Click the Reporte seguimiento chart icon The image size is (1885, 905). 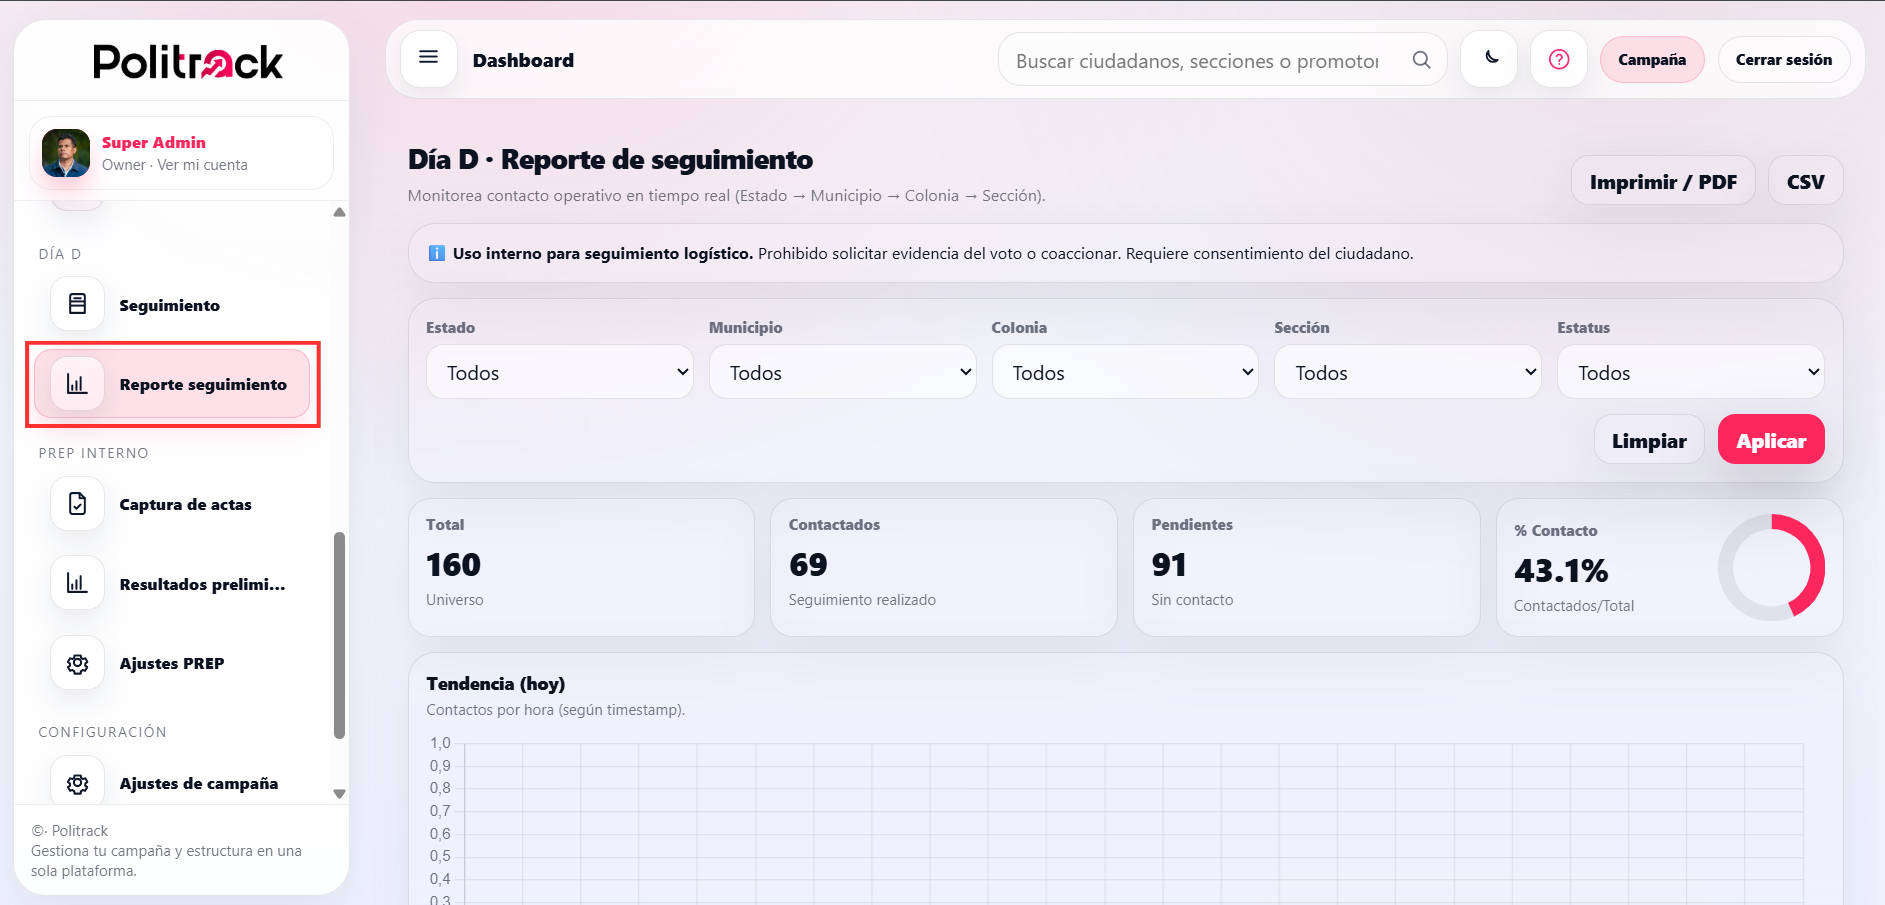[x=77, y=384]
